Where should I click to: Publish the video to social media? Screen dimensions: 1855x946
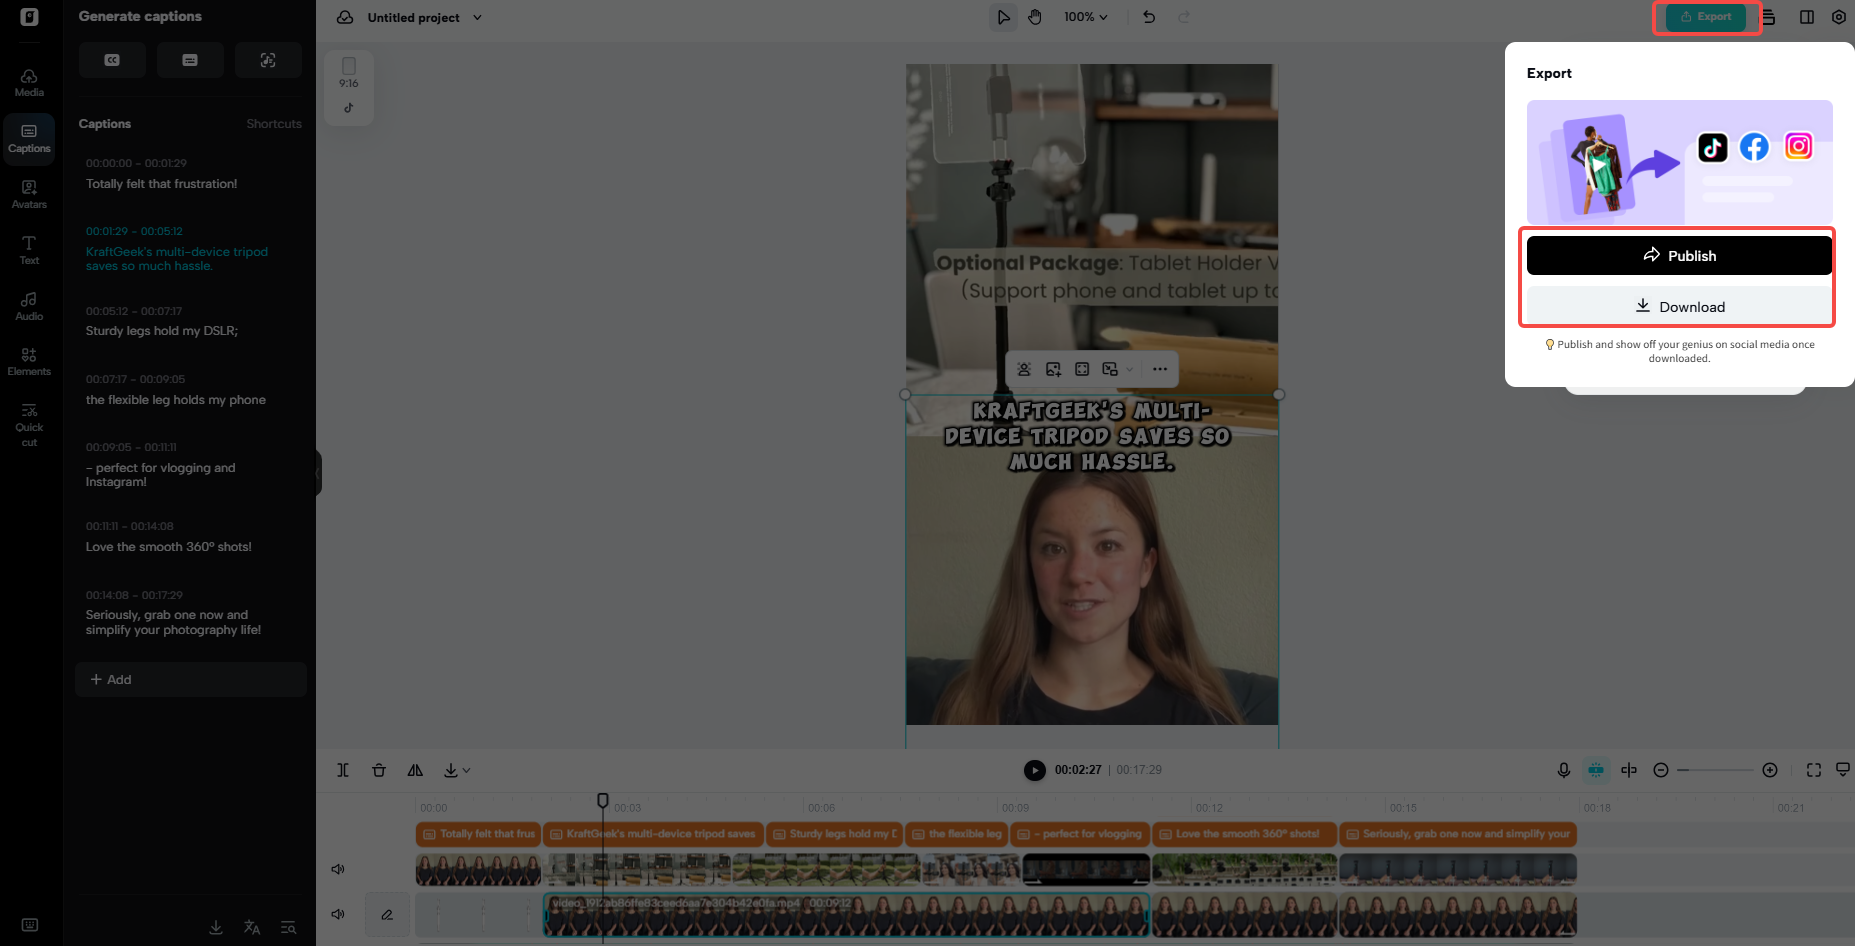click(x=1679, y=255)
